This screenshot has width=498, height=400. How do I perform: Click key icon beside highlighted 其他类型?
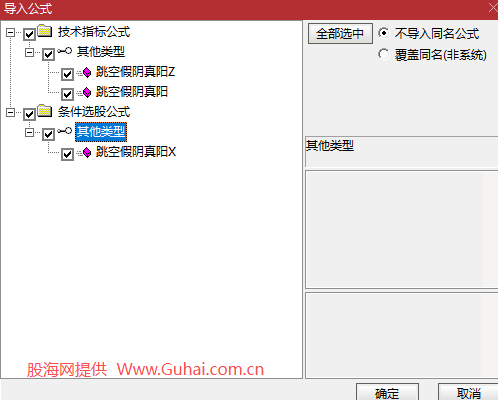pos(64,131)
